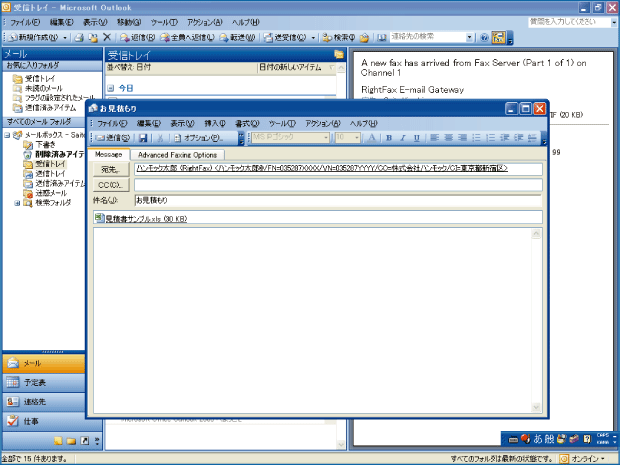620x465 pixels.
Task: Open 予定表 (Calendar) in navigation pane
Action: (x=43, y=382)
